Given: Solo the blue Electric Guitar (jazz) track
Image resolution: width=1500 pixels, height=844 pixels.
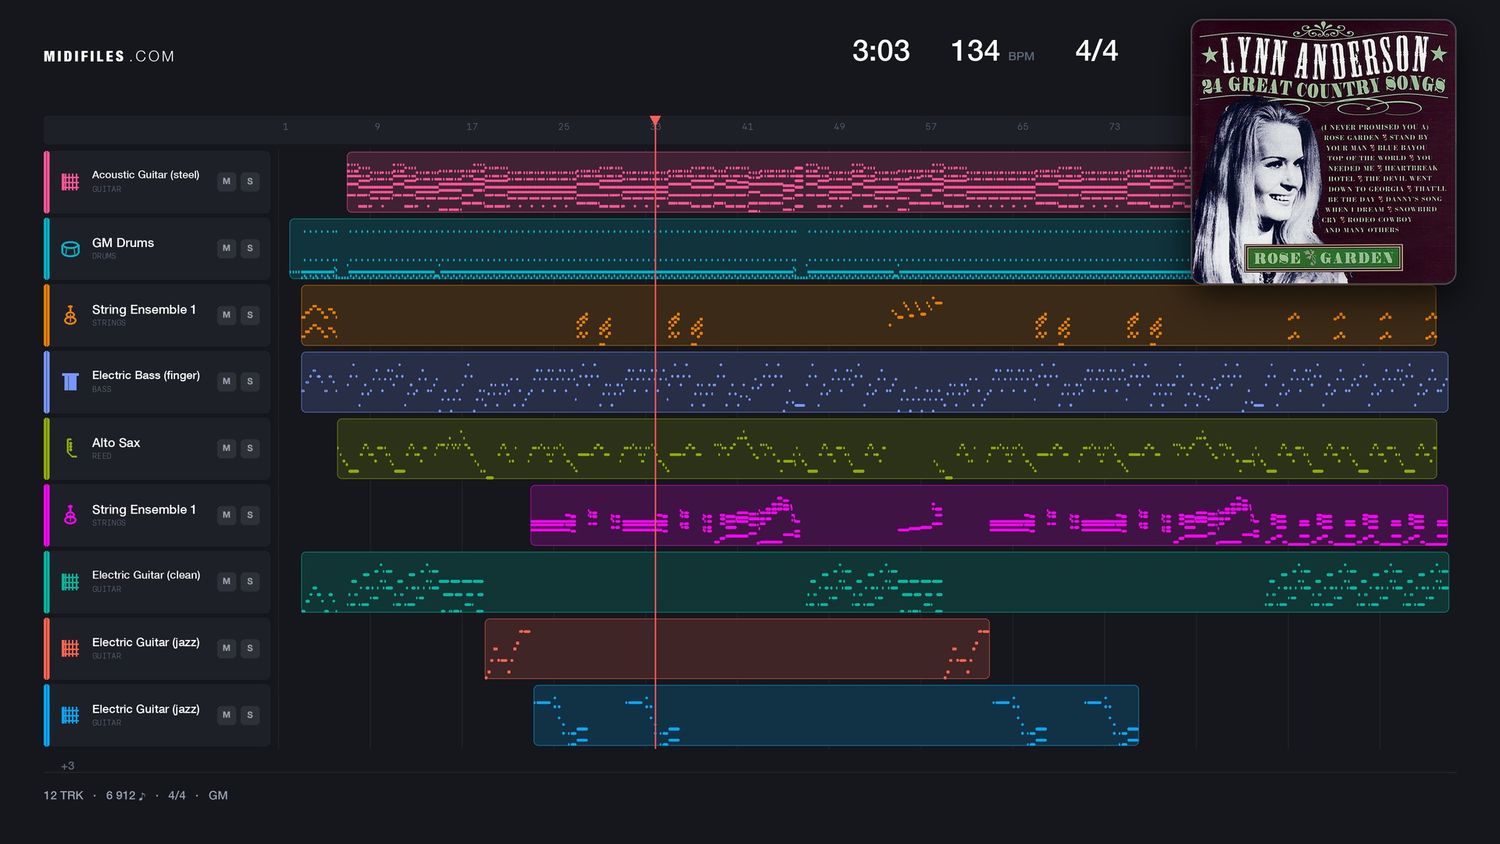Looking at the screenshot, I should pos(250,715).
